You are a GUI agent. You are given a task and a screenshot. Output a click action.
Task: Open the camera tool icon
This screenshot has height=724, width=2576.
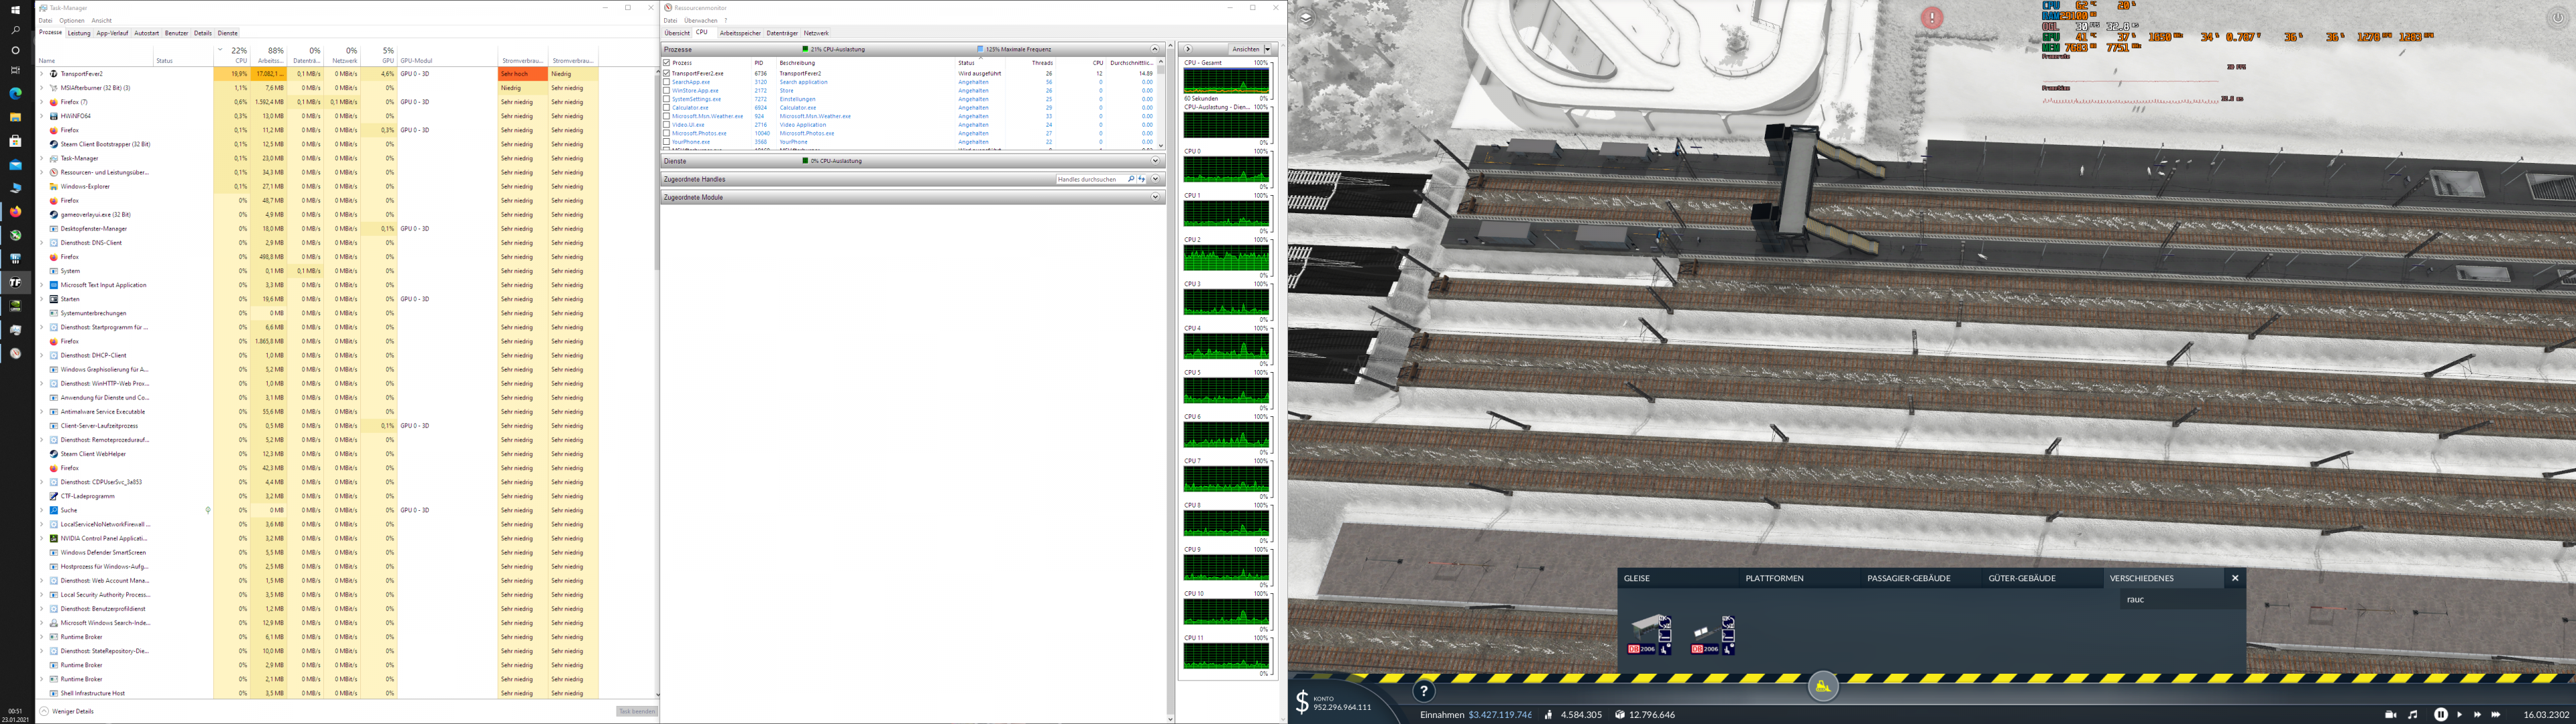click(x=2391, y=714)
